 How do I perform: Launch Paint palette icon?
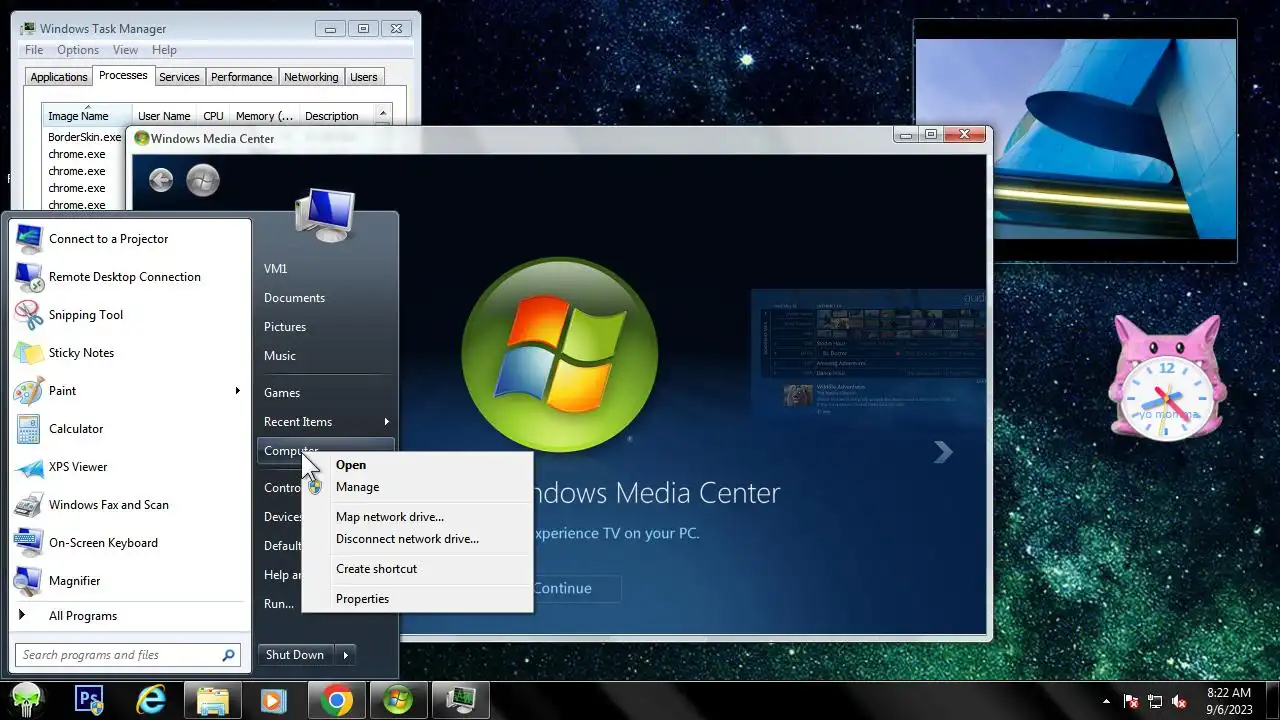pyautogui.click(x=29, y=391)
